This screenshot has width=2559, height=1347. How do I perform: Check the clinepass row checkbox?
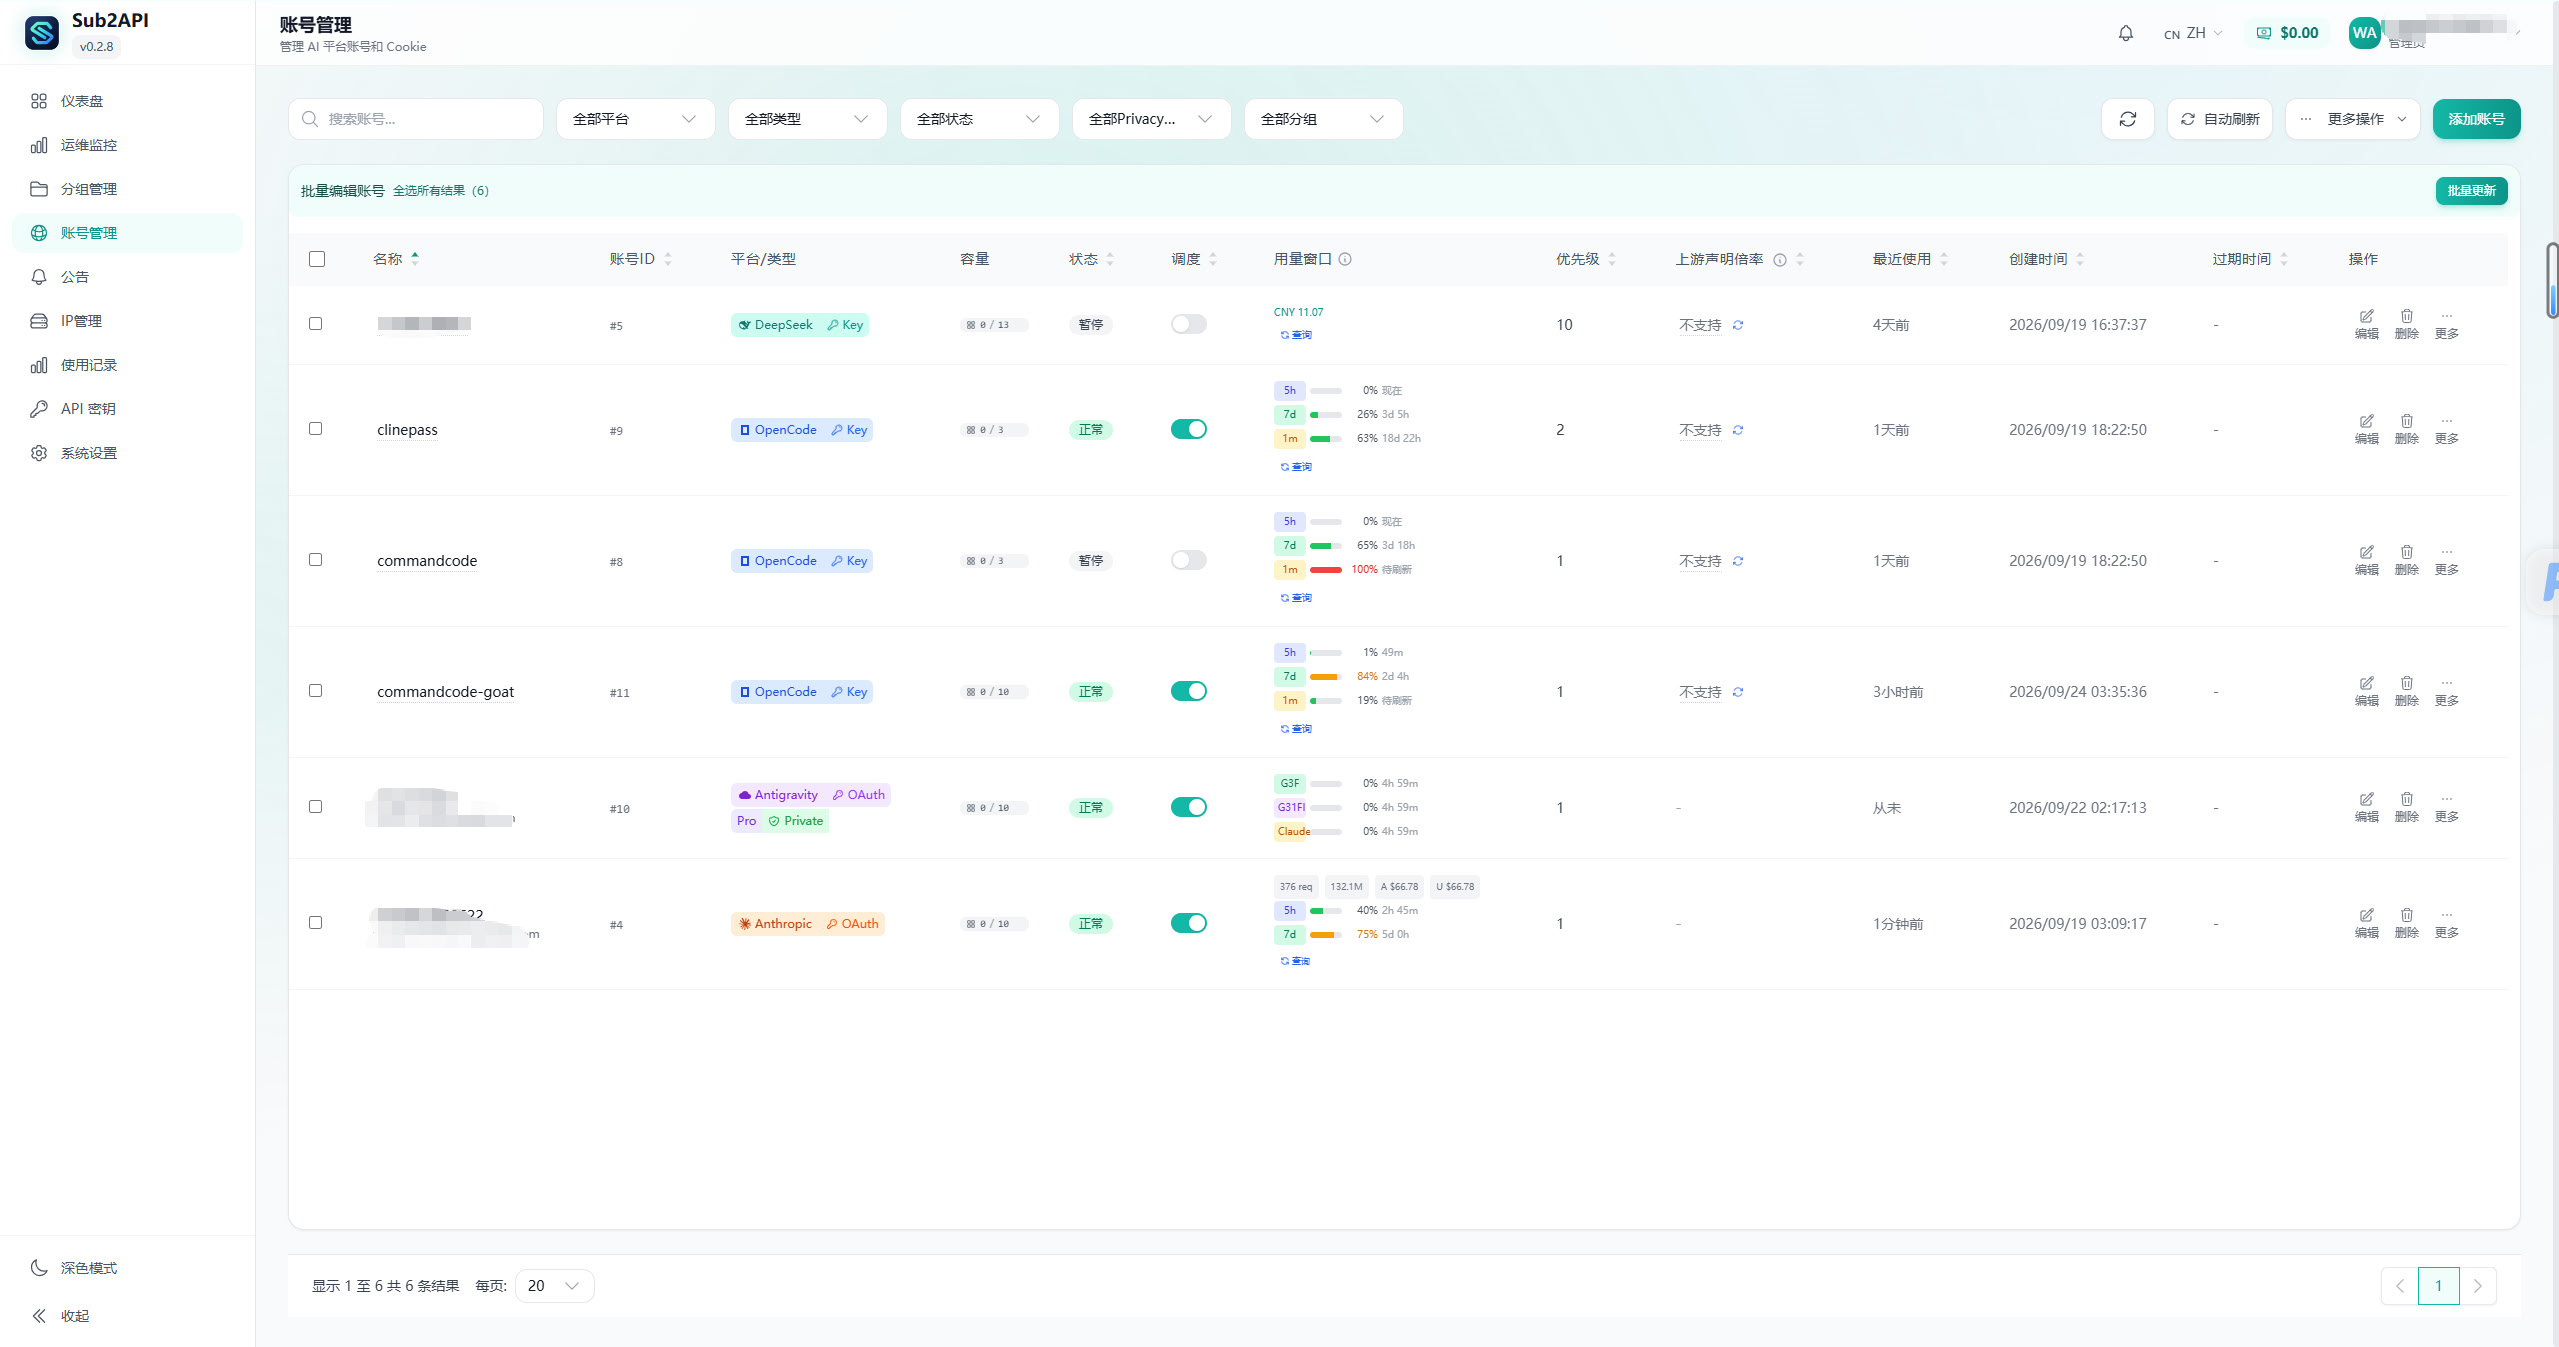(316, 428)
